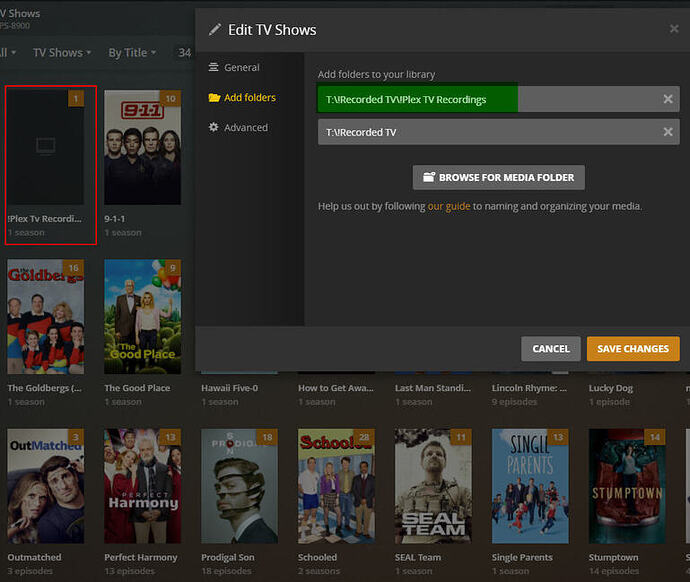Screen dimensions: 690x582
Task: Click the pencil icon beside Edit TV Shows
Action: coord(215,29)
